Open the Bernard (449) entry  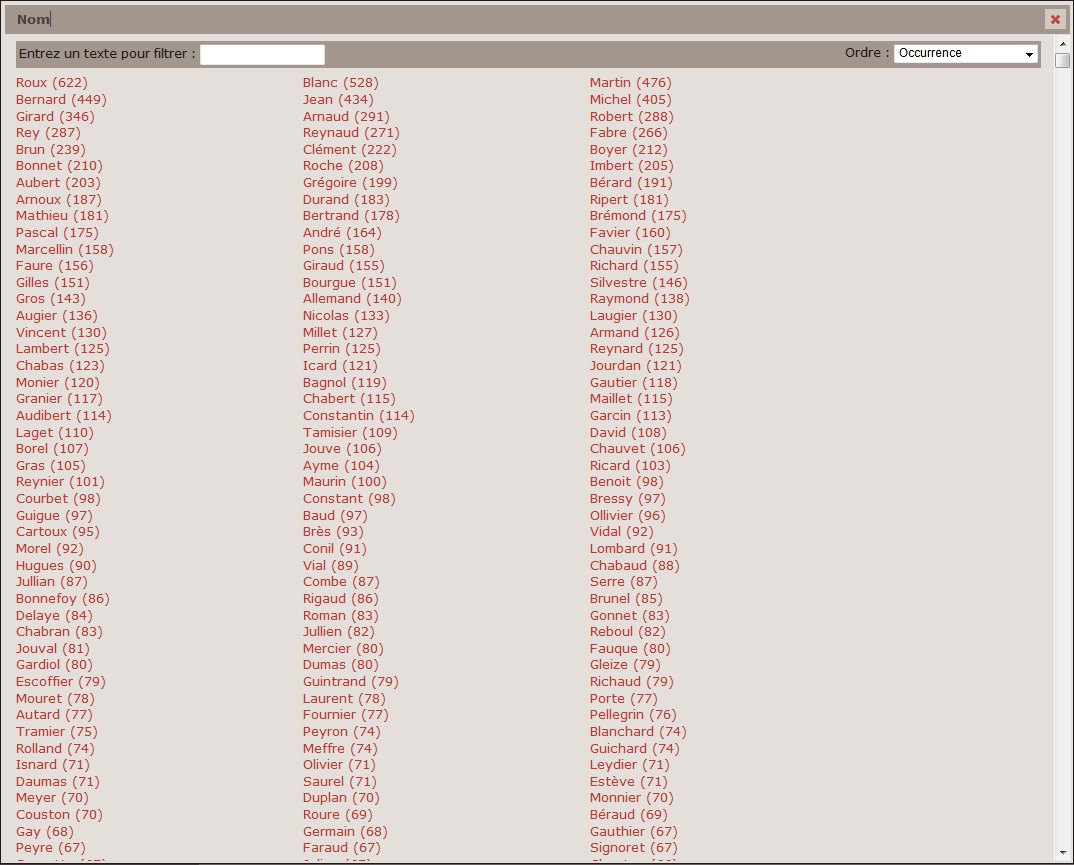point(61,100)
